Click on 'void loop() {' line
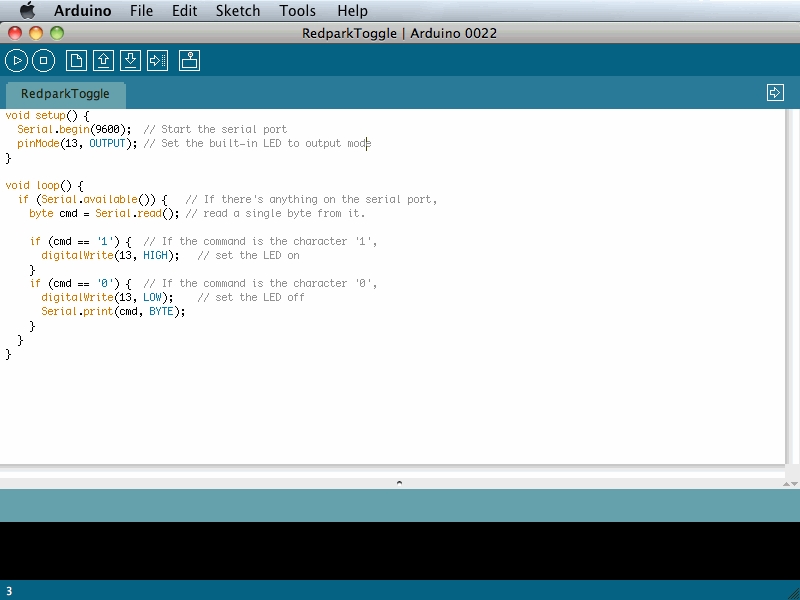The height and width of the screenshot is (600, 800). pyautogui.click(x=44, y=186)
